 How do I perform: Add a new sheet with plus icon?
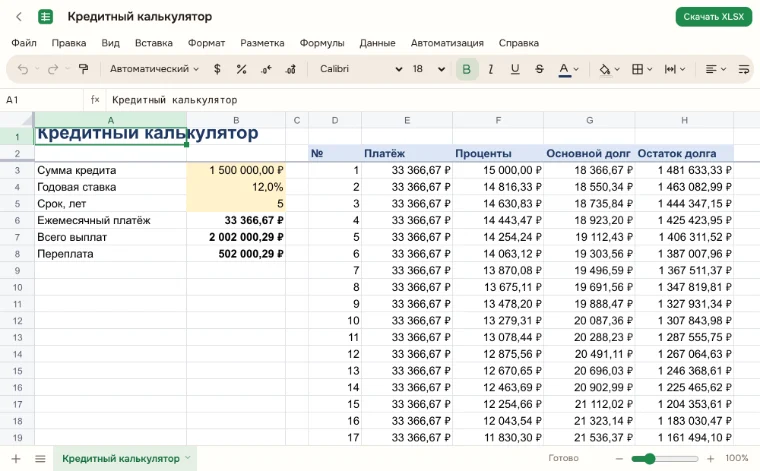click(x=16, y=458)
